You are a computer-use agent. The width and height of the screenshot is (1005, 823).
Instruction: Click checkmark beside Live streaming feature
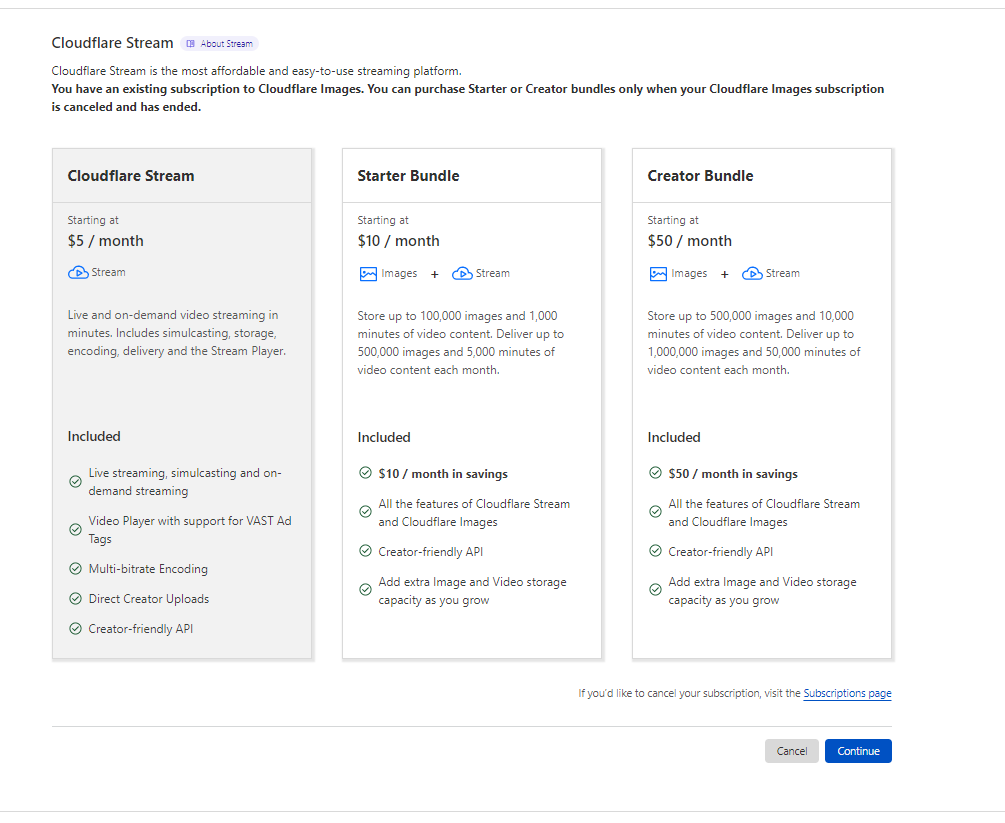coord(75,481)
